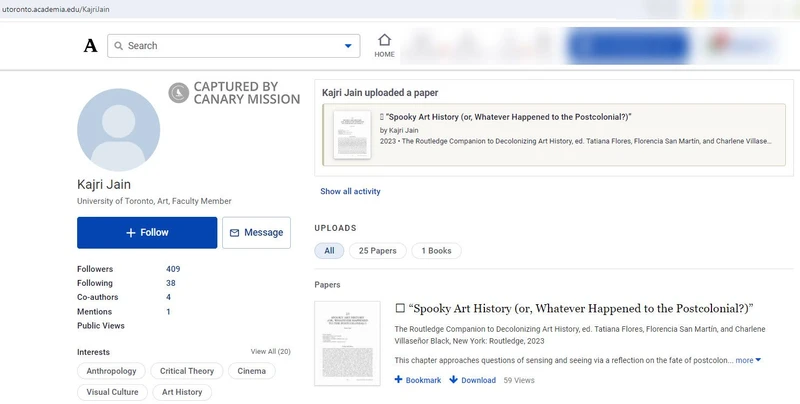The height and width of the screenshot is (404, 800).
Task: Click the plus icon beside Bookmark
Action: pos(398,380)
